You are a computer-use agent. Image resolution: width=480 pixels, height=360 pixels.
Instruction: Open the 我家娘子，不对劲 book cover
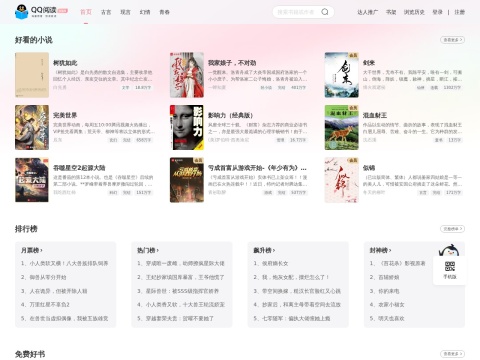click(187, 75)
